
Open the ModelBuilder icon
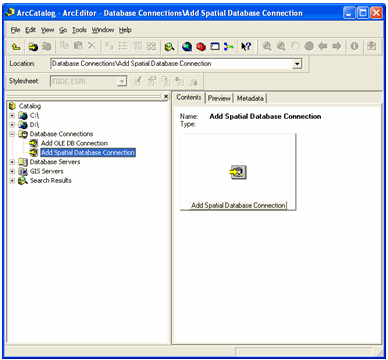click(229, 47)
